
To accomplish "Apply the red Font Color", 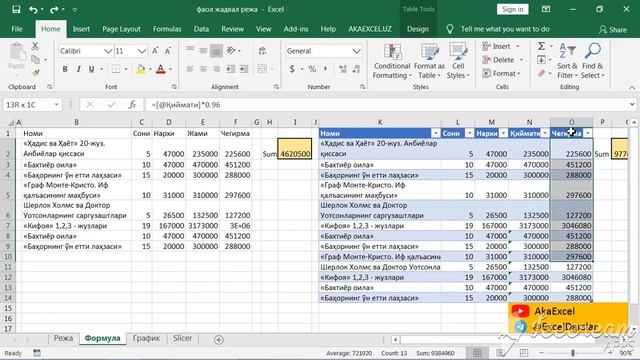I will [x=161, y=69].
